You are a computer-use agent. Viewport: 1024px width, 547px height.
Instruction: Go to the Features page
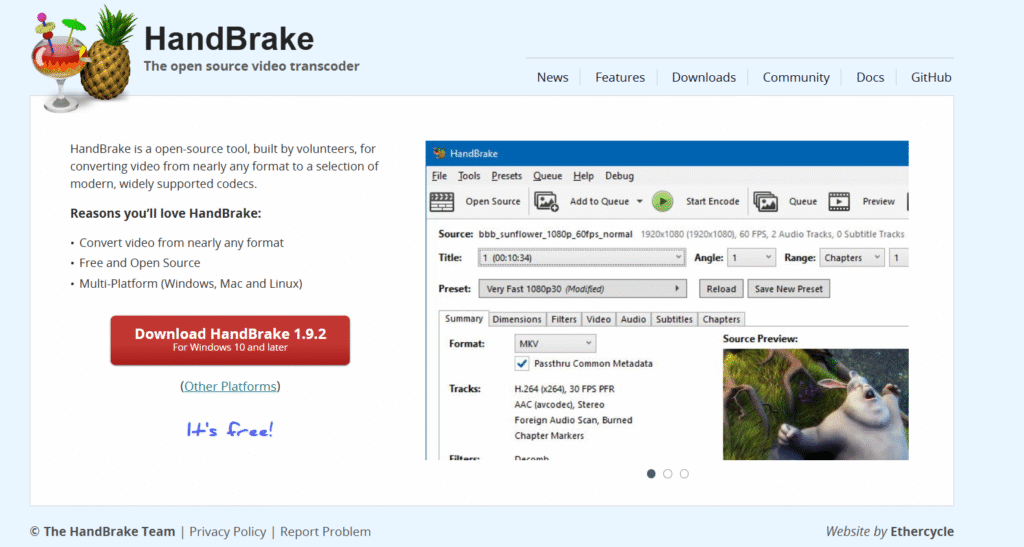point(620,78)
